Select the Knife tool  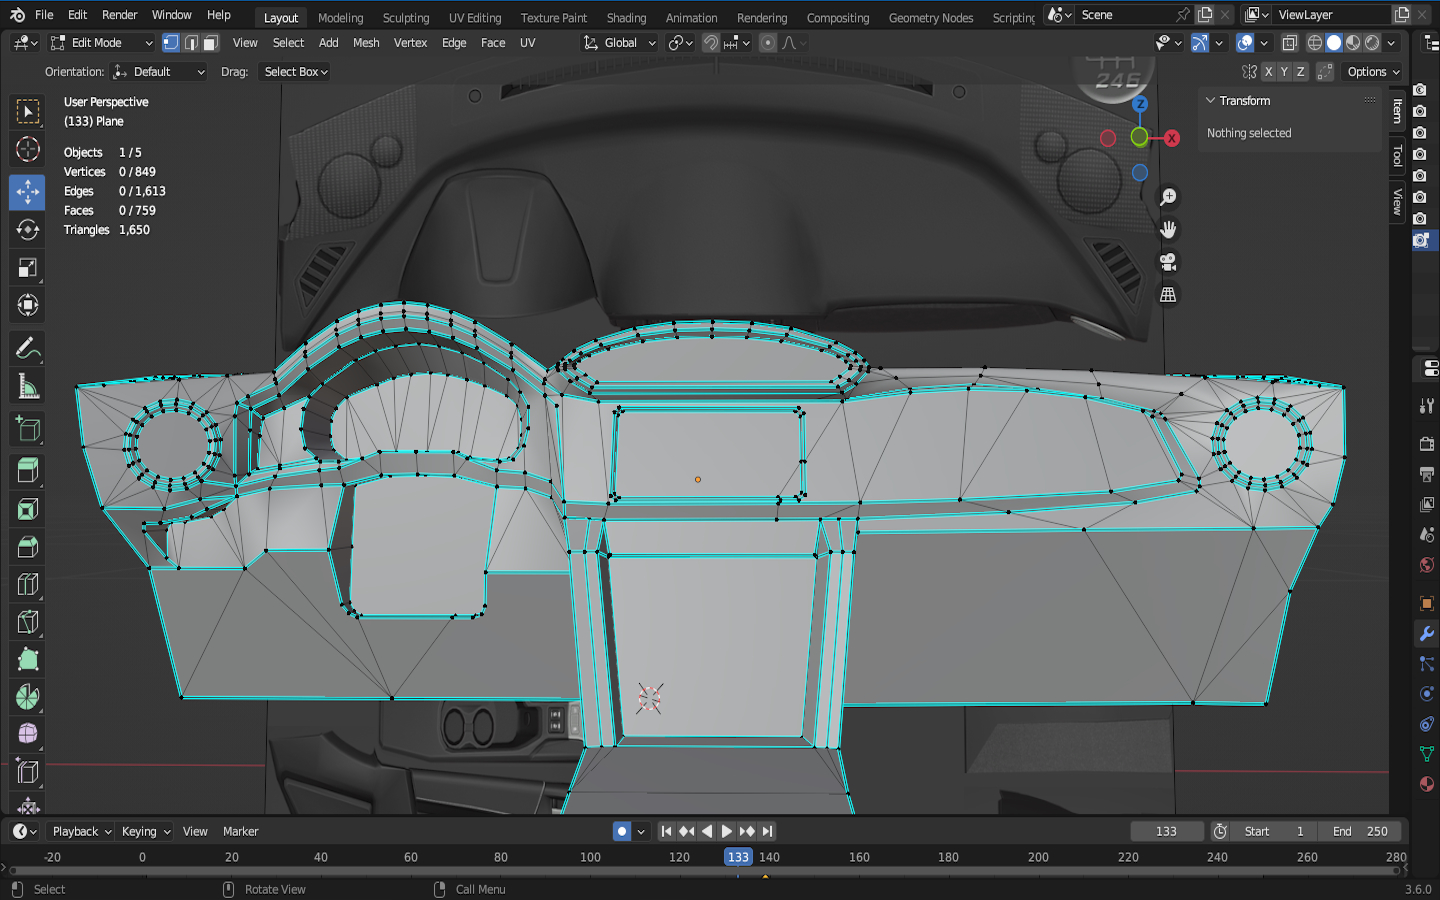(27, 622)
